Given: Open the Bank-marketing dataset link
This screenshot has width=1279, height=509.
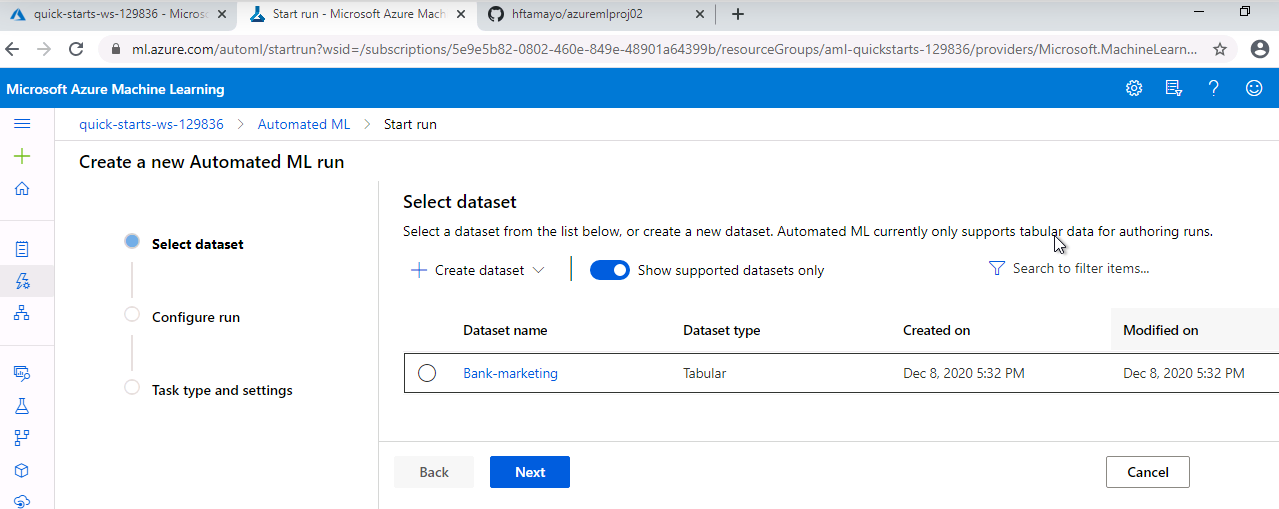Looking at the screenshot, I should point(510,373).
